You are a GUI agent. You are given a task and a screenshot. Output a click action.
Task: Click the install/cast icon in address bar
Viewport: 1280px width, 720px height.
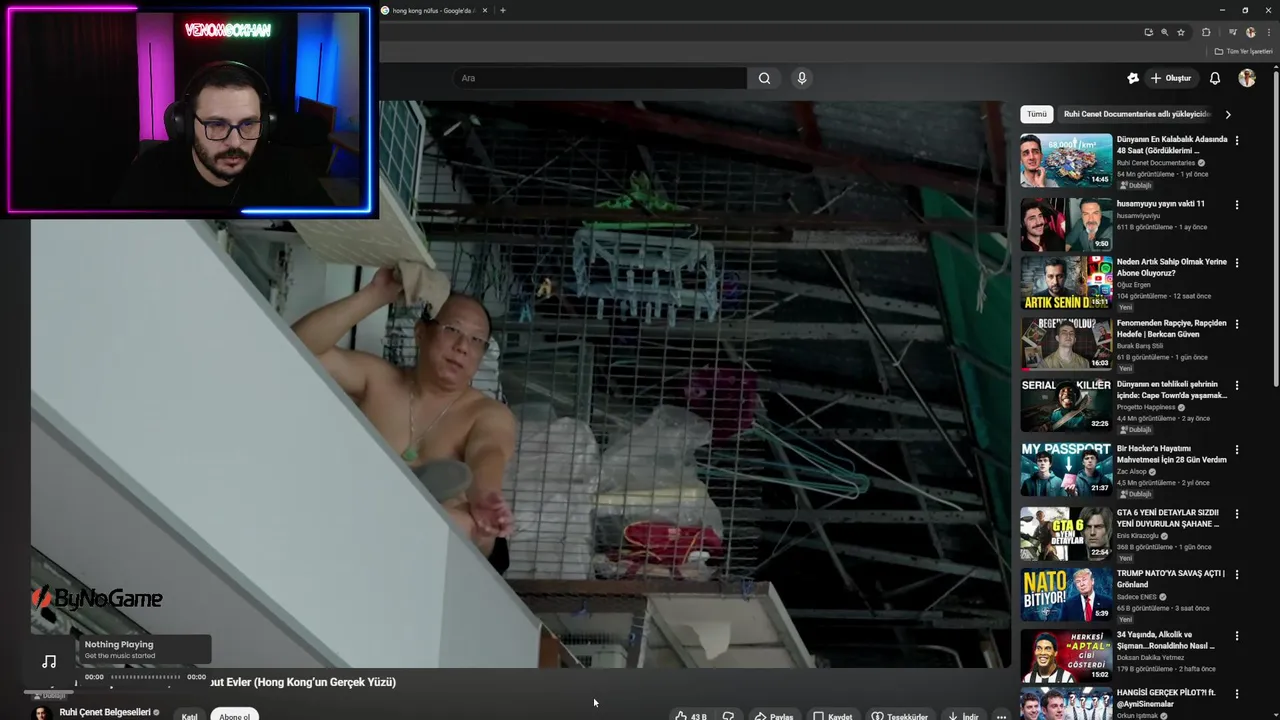click(x=1148, y=32)
